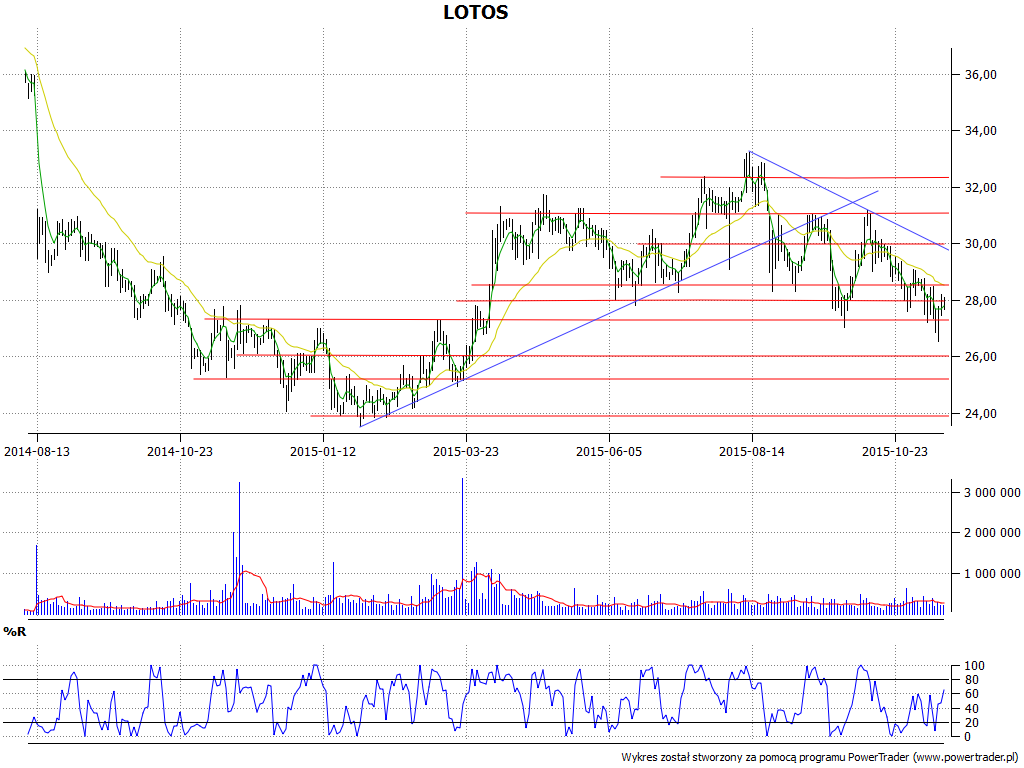Select the 2015-01-12 date label
Image resolution: width=1024 pixels, height=768 pixels.
pos(323,451)
